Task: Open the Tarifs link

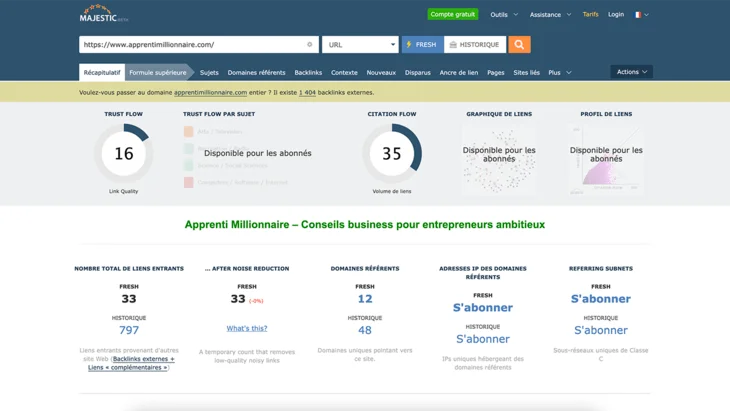Action: (590, 14)
